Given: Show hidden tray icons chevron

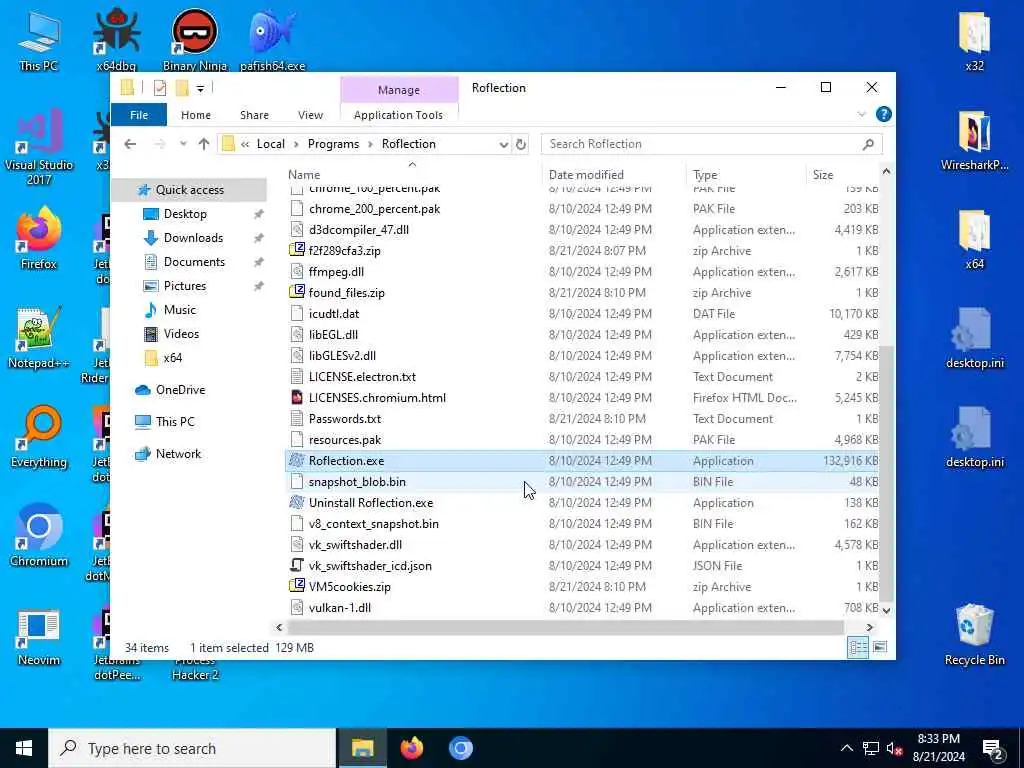Looking at the screenshot, I should 846,748.
